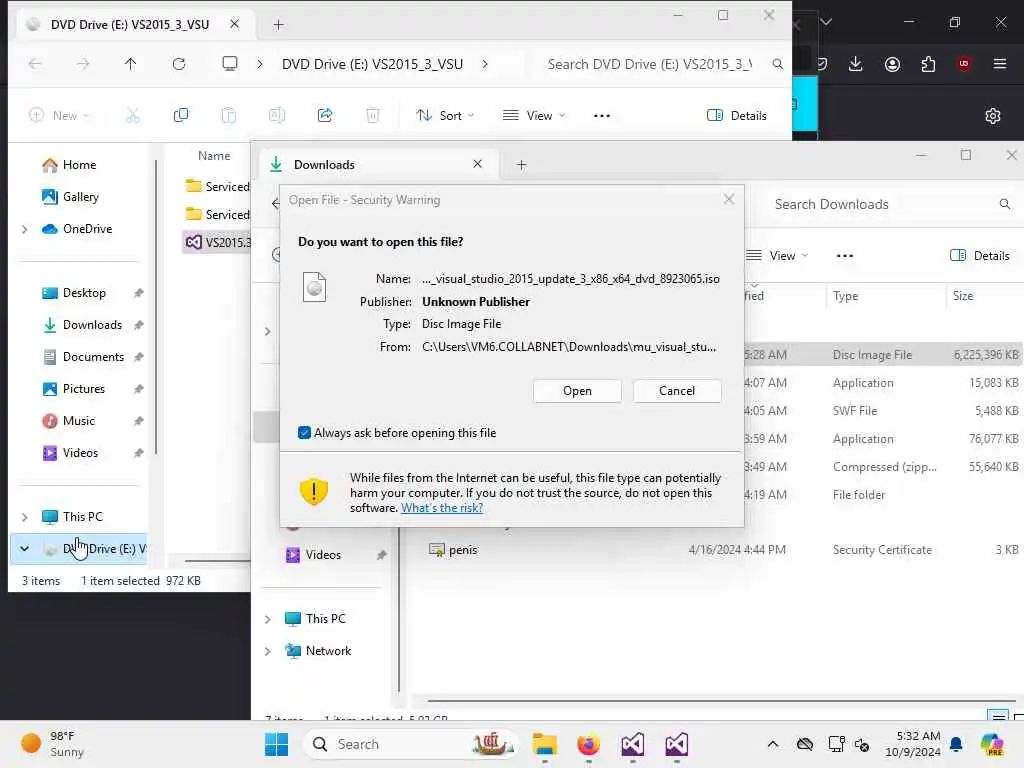Click the Search Downloads field
1024x768 pixels.
(887, 204)
